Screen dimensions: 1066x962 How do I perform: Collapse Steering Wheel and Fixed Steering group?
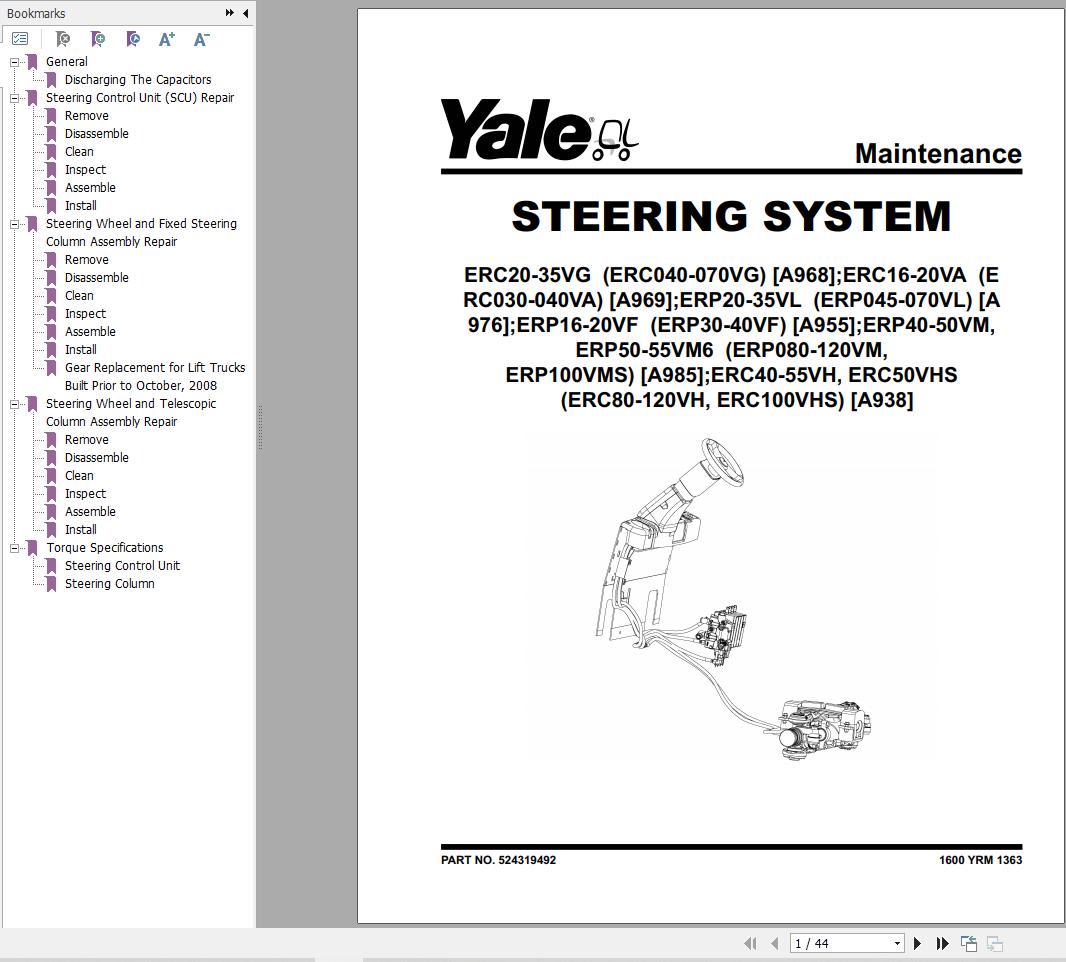coord(14,224)
